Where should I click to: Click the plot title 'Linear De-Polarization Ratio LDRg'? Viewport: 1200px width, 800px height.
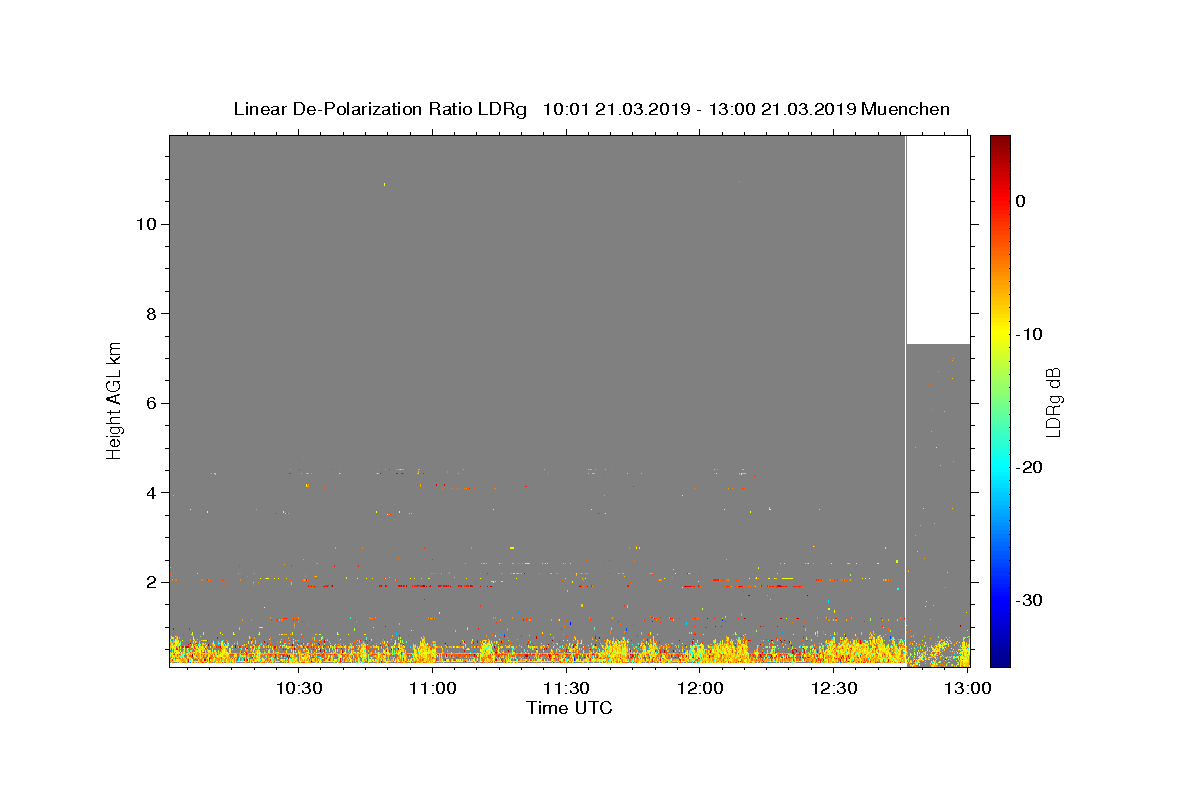380,109
